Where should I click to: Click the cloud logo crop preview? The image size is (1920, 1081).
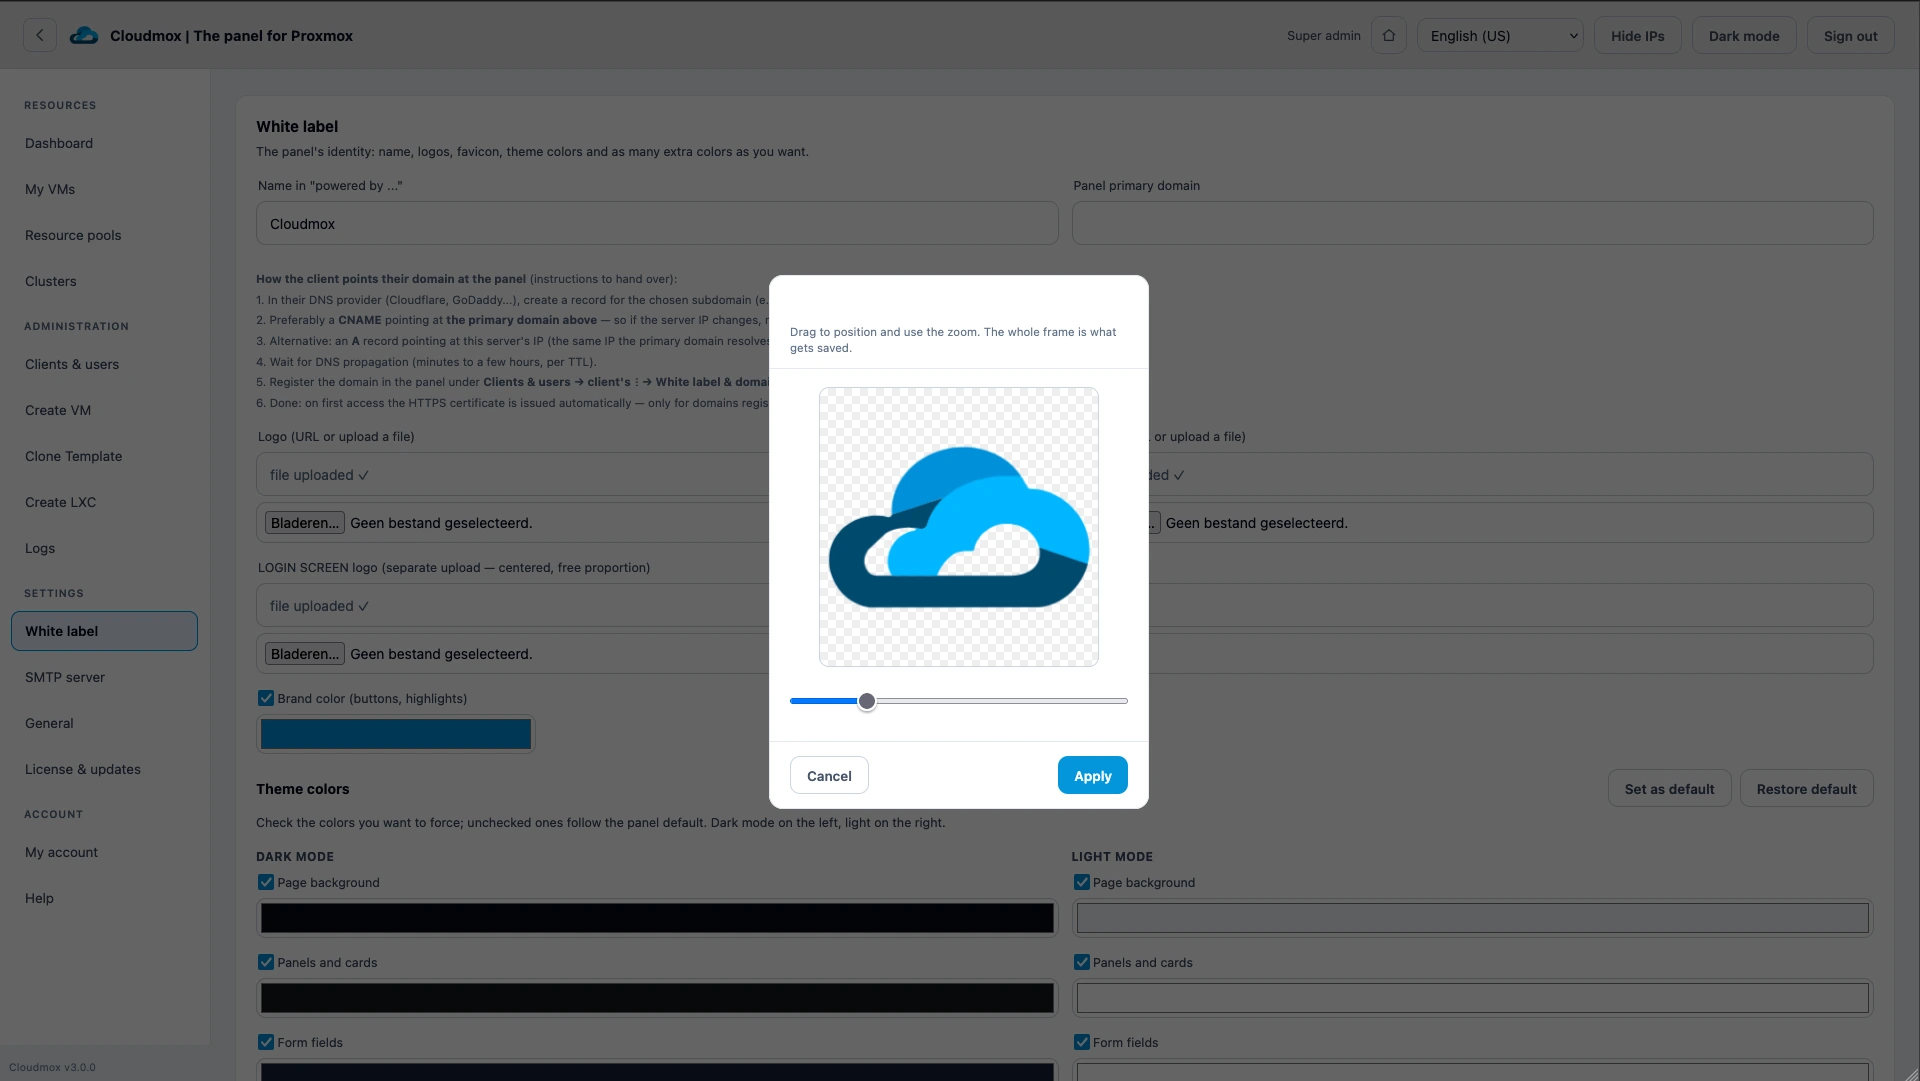click(959, 527)
